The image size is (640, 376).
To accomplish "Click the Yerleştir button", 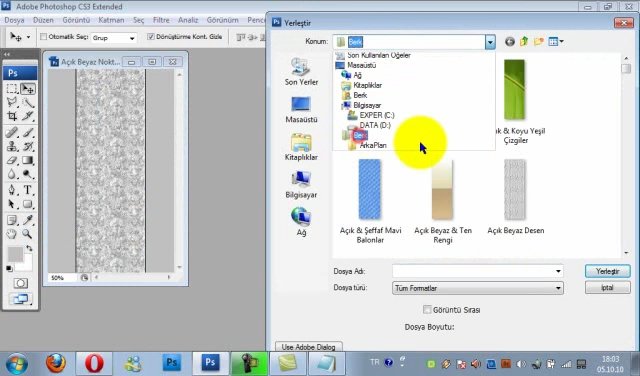I will point(607,271).
